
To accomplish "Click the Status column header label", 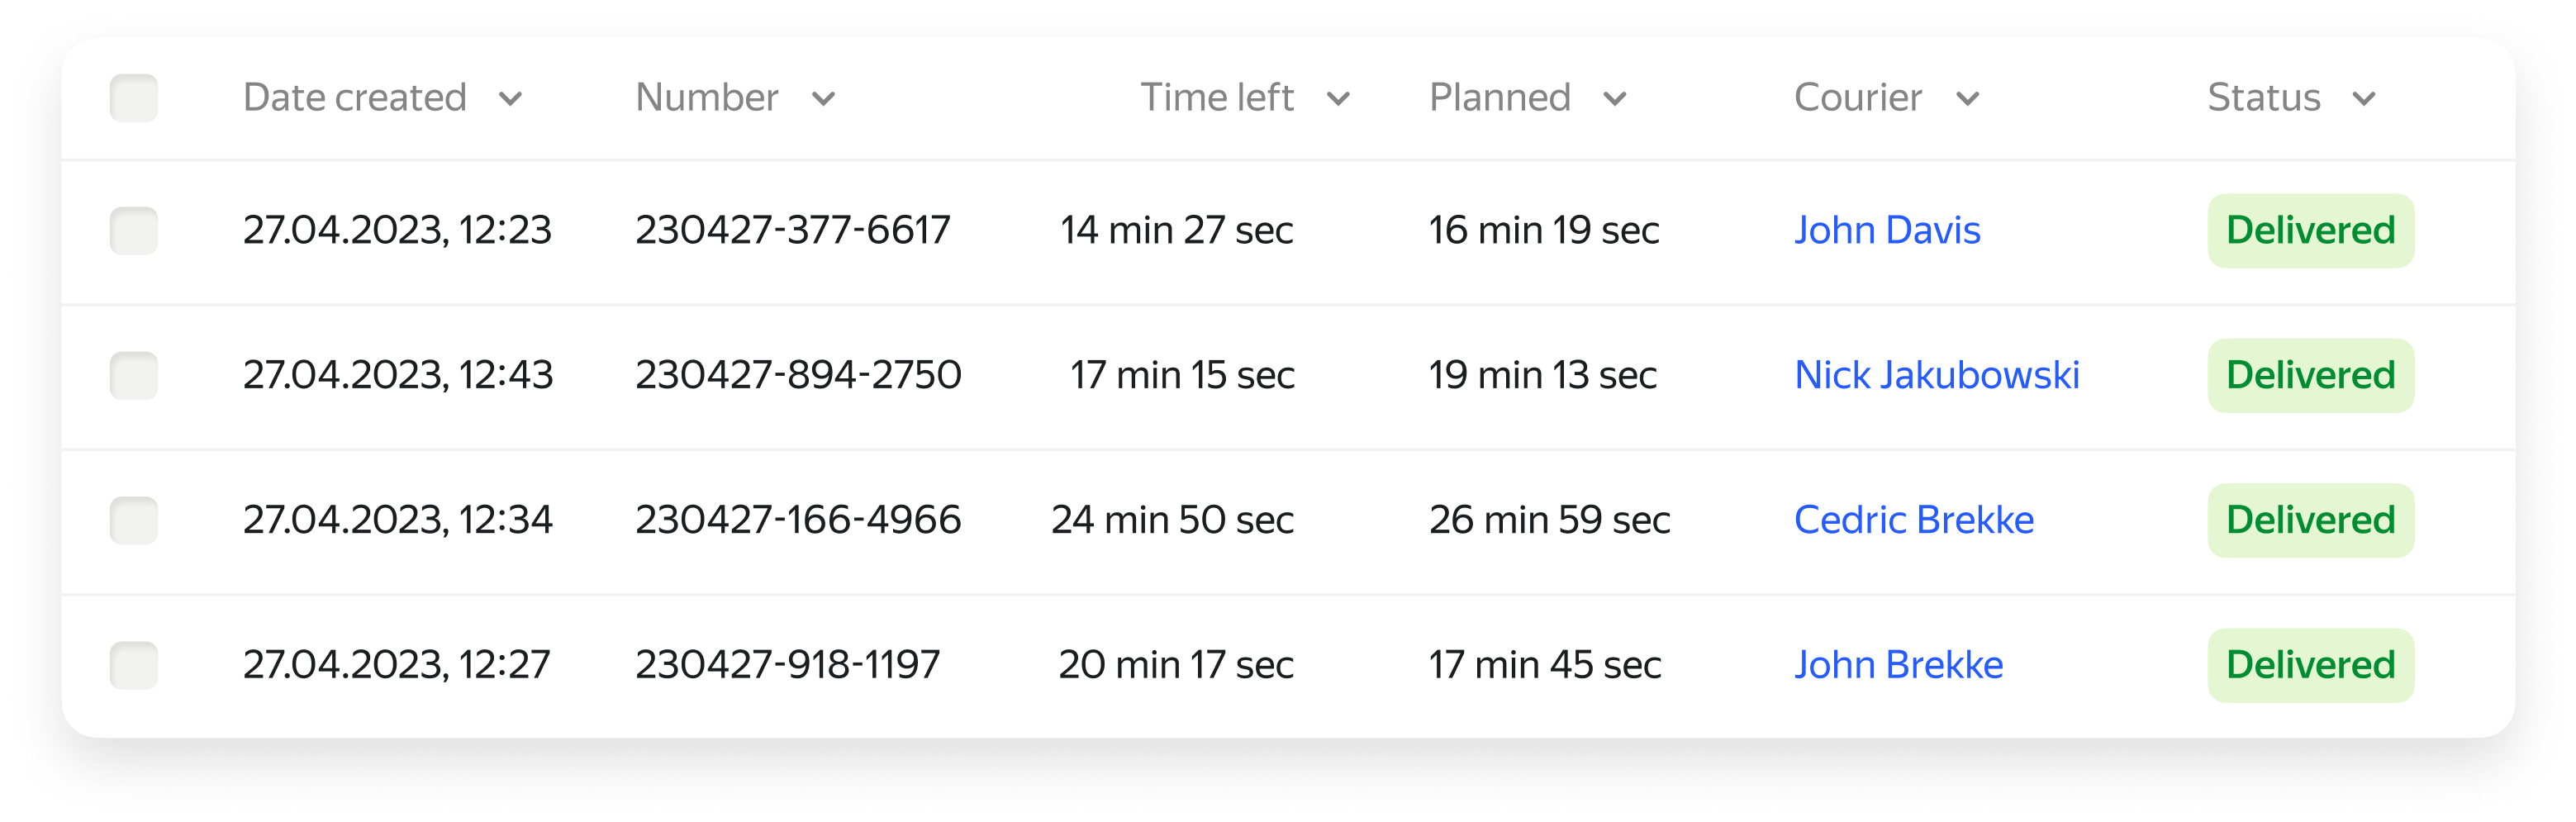I will 2264,98.
